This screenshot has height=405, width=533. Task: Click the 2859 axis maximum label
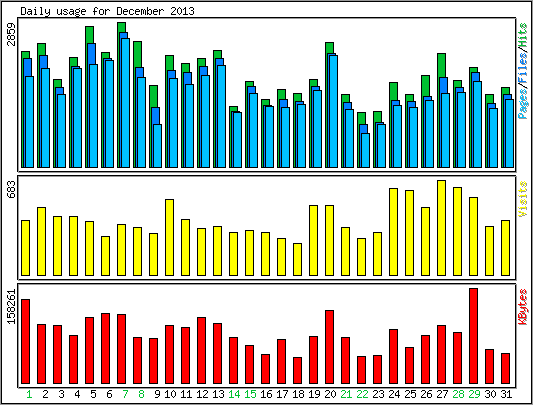tap(12, 34)
